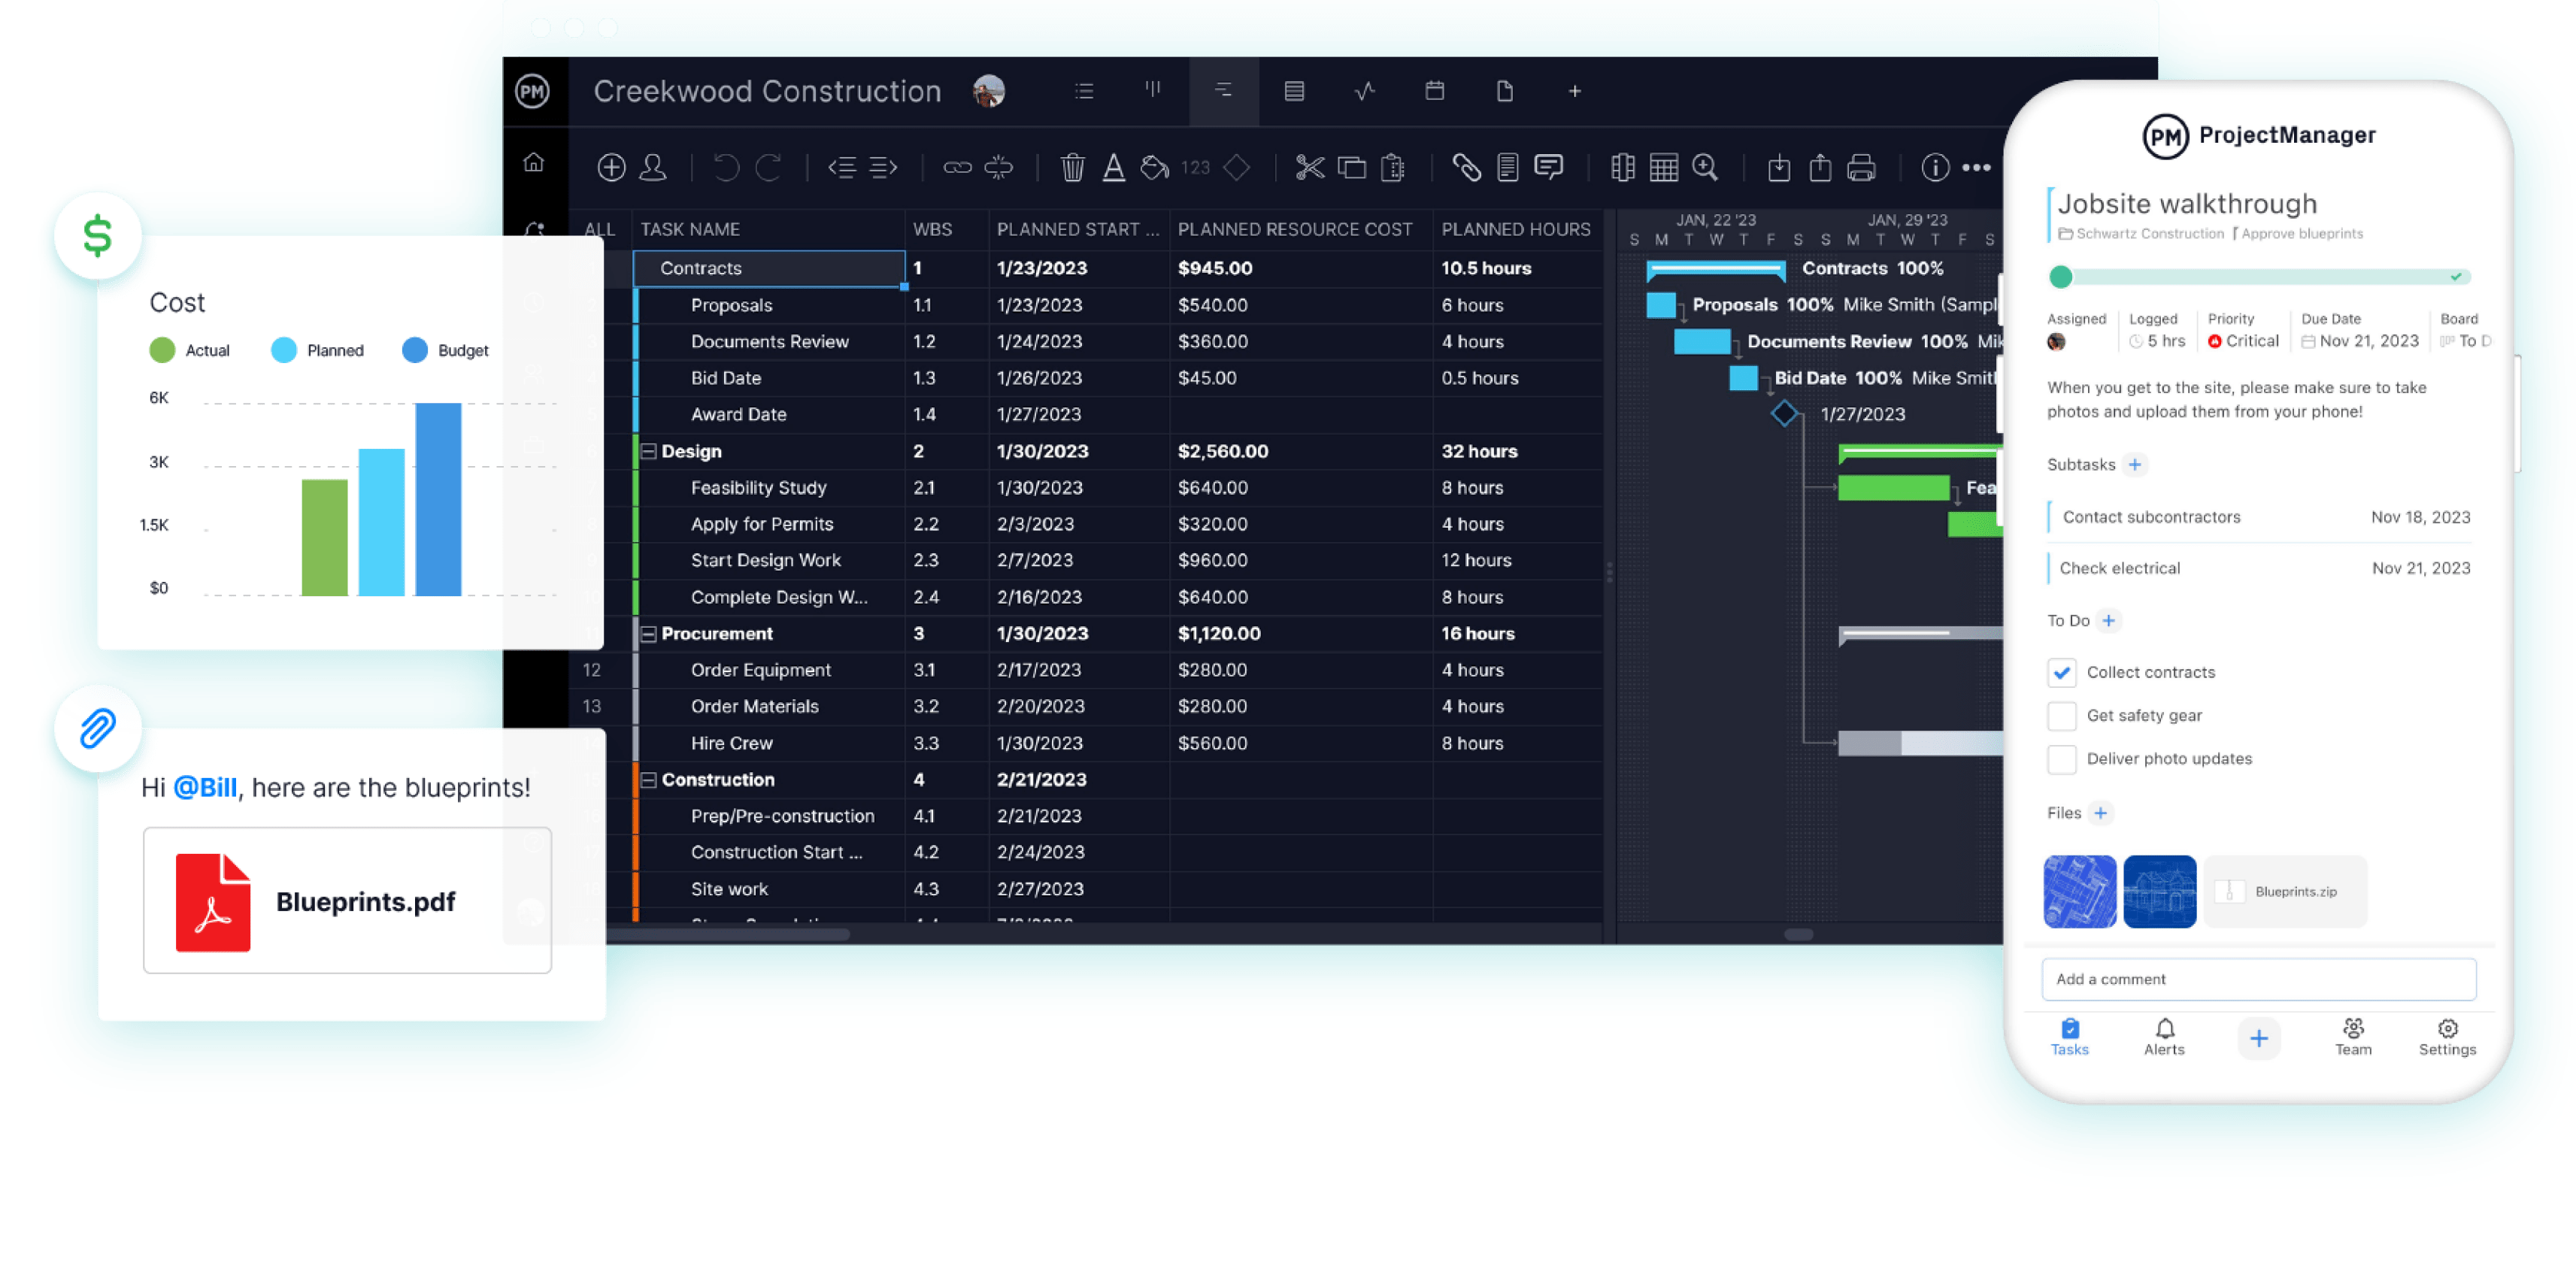
Task: Click the text color A icon
Action: point(1113,167)
